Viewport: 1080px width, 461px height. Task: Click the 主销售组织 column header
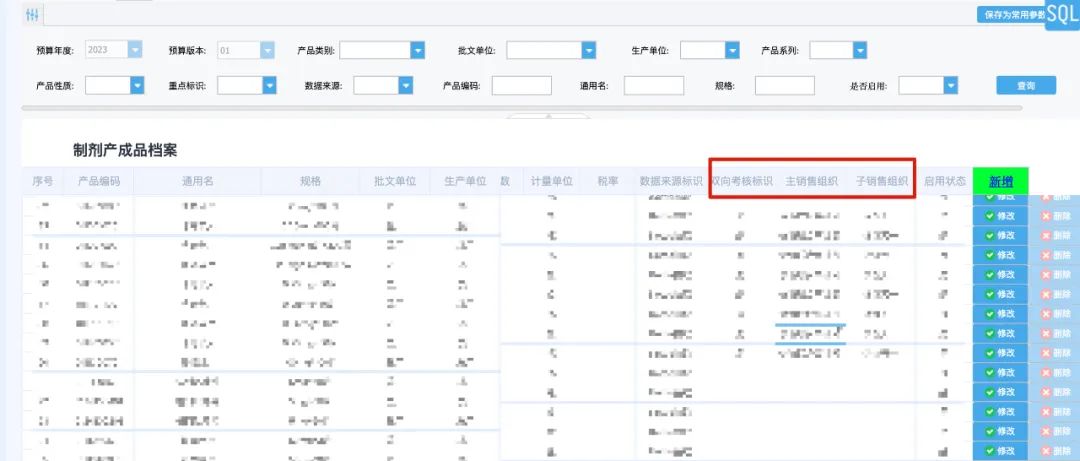812,182
